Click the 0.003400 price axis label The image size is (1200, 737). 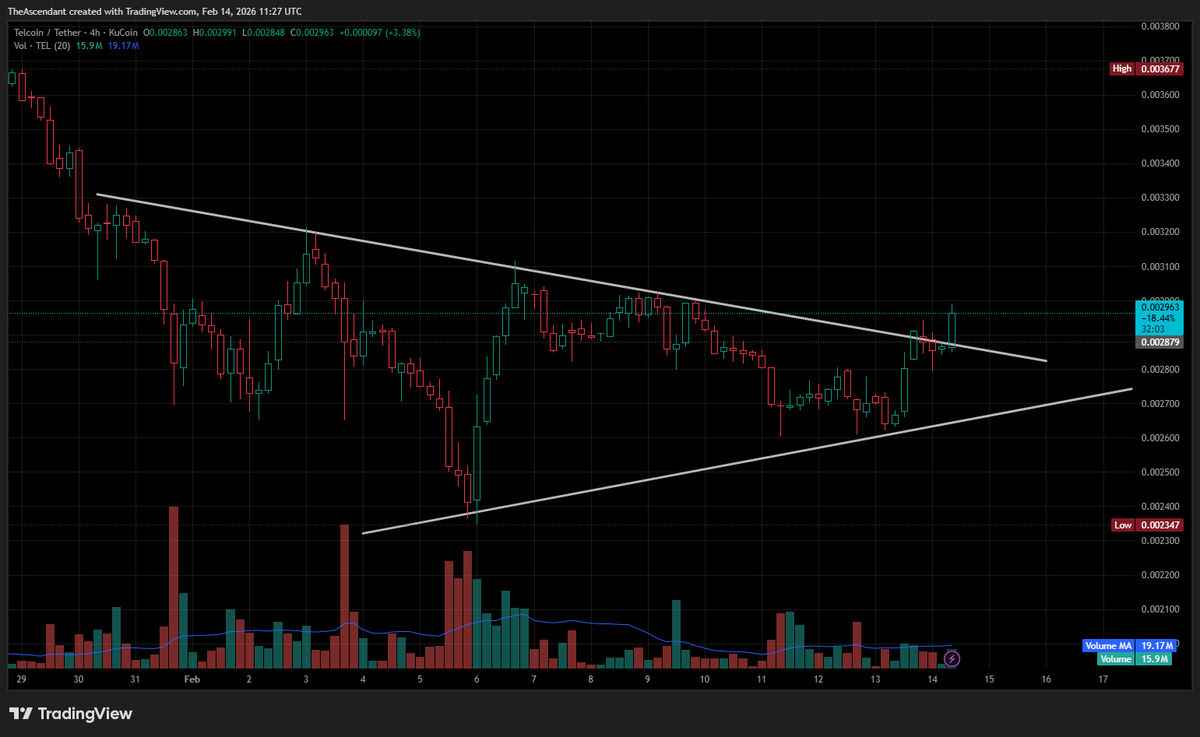1159,164
